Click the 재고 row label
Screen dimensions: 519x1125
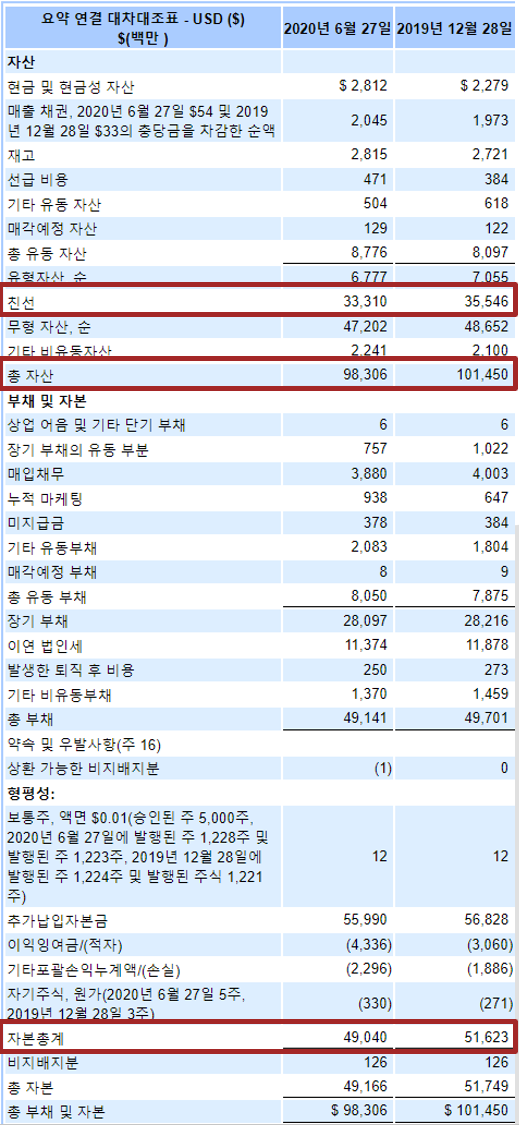pos(21,155)
